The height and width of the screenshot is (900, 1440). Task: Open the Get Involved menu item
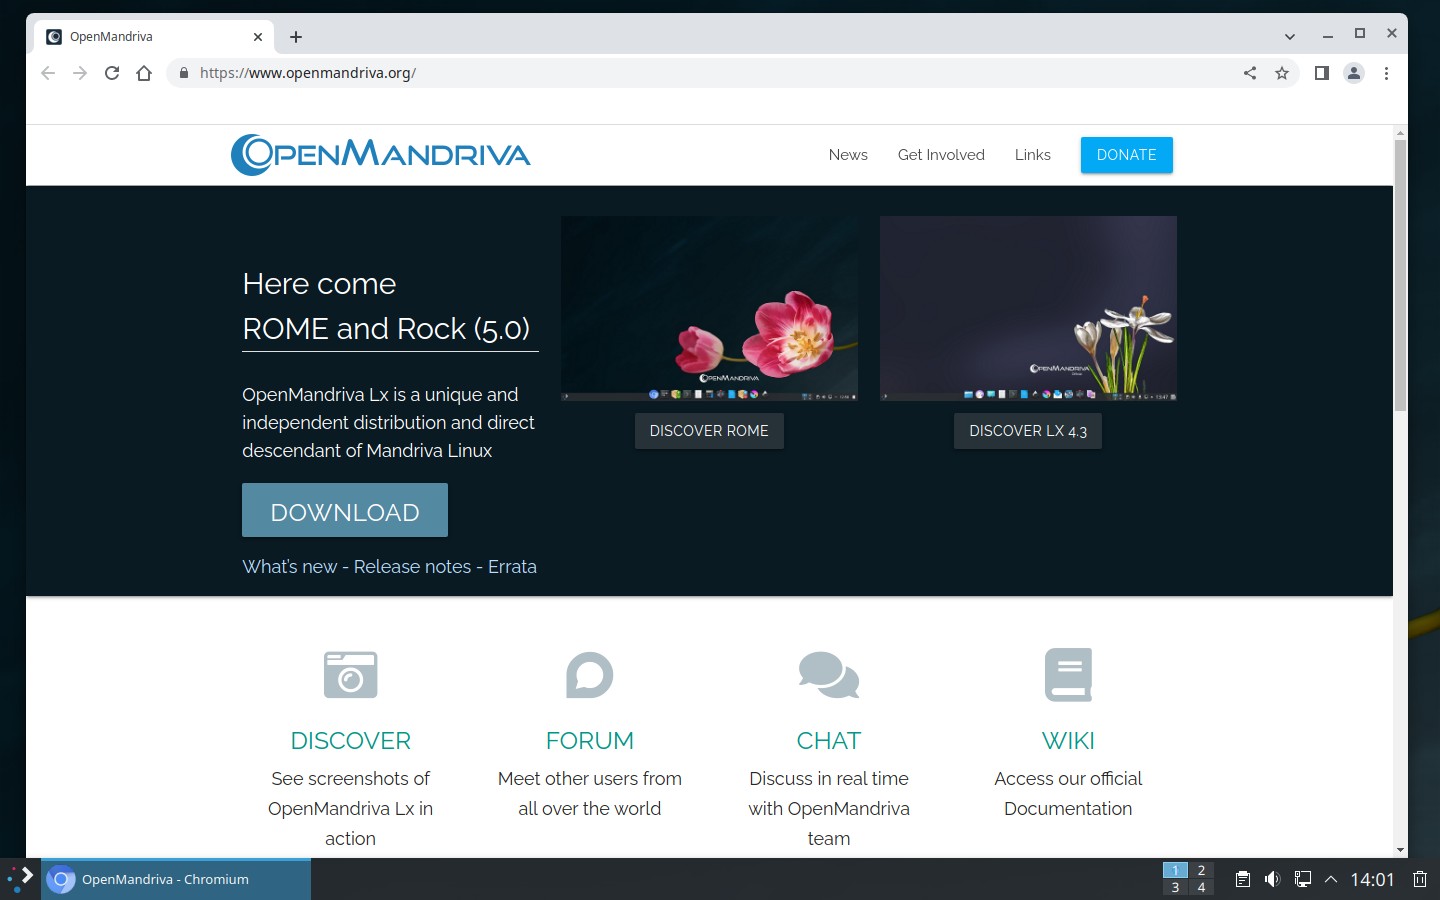[941, 155]
